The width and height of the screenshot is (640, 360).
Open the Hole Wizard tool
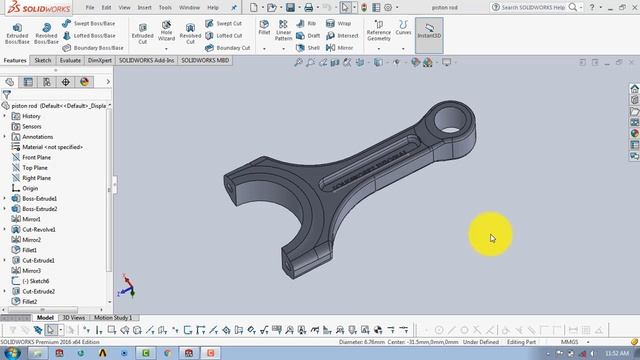(x=166, y=31)
